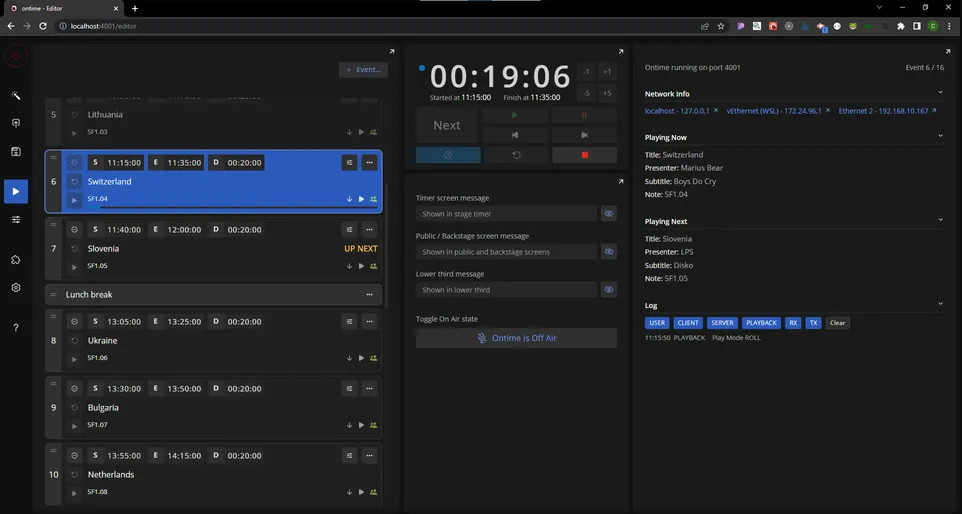Load the previous event with the skip-back button
The width and height of the screenshot is (962, 514).
coord(515,135)
